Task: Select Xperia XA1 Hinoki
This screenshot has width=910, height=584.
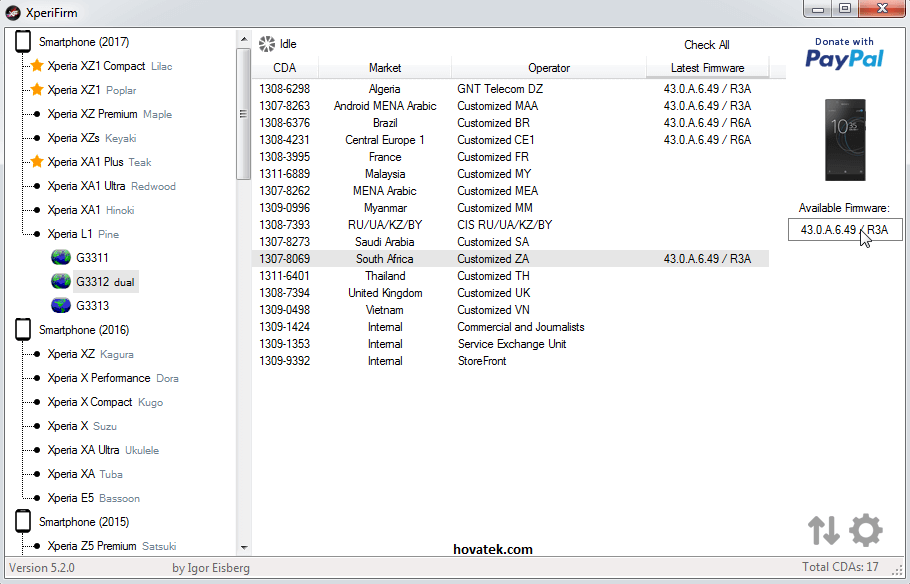Action: coord(91,210)
